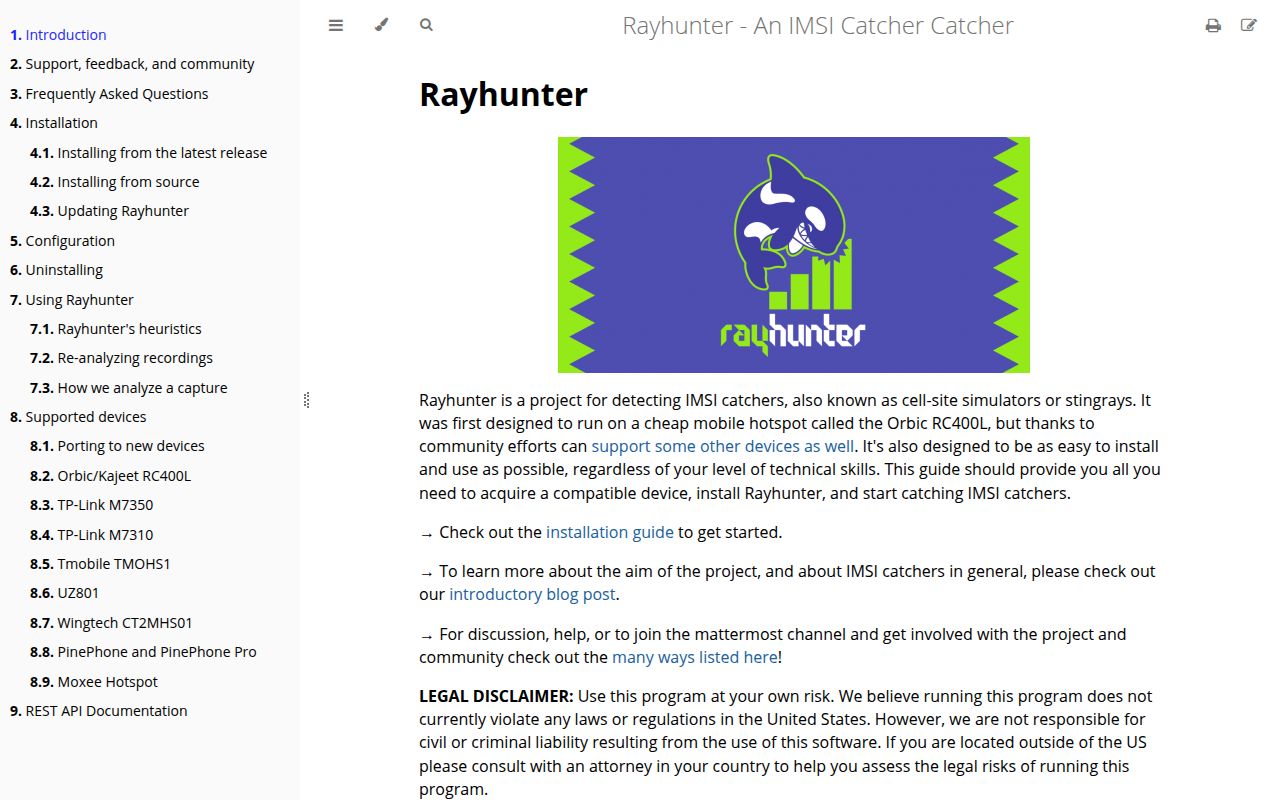Select Porting to new devices
The image size is (1280, 800).
tap(117, 446)
